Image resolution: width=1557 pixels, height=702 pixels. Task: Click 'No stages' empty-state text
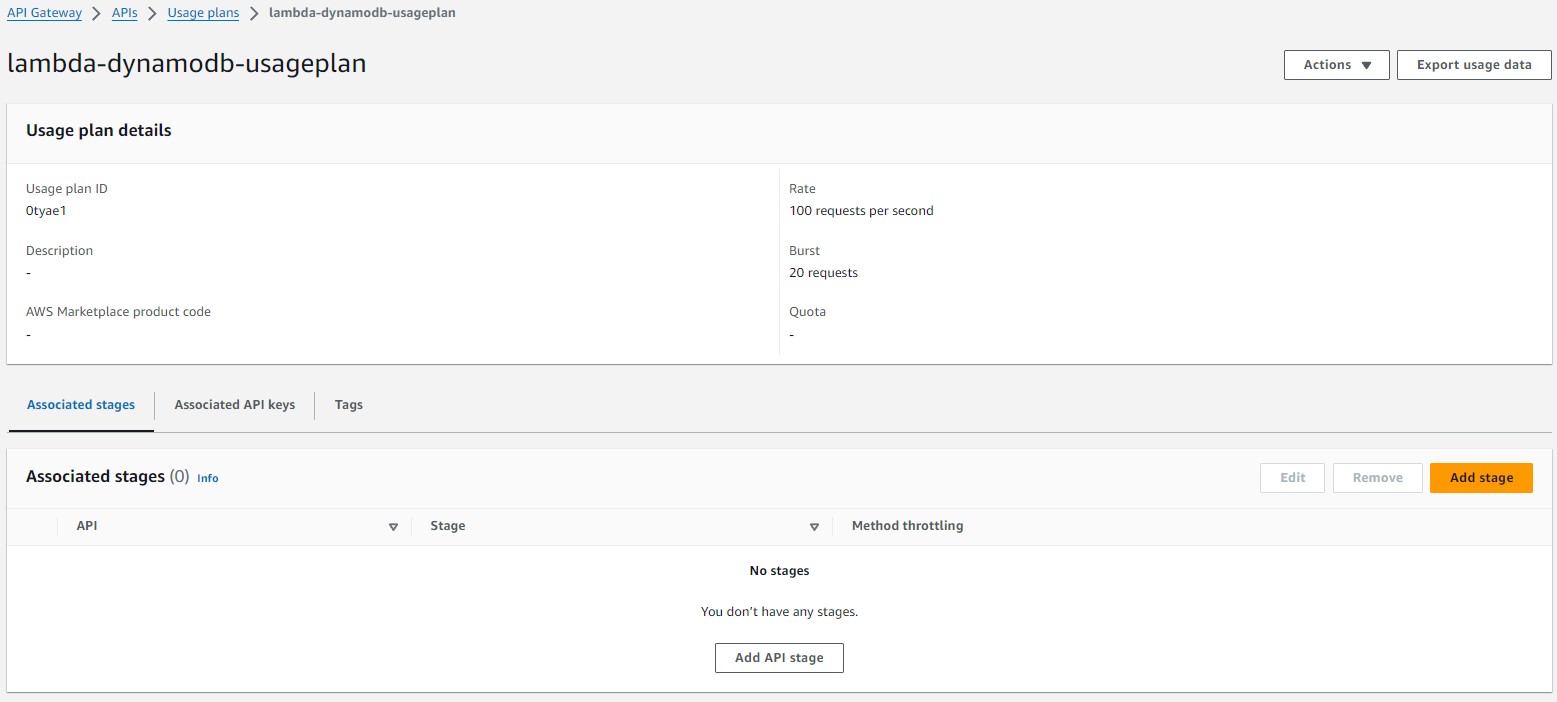coord(779,571)
